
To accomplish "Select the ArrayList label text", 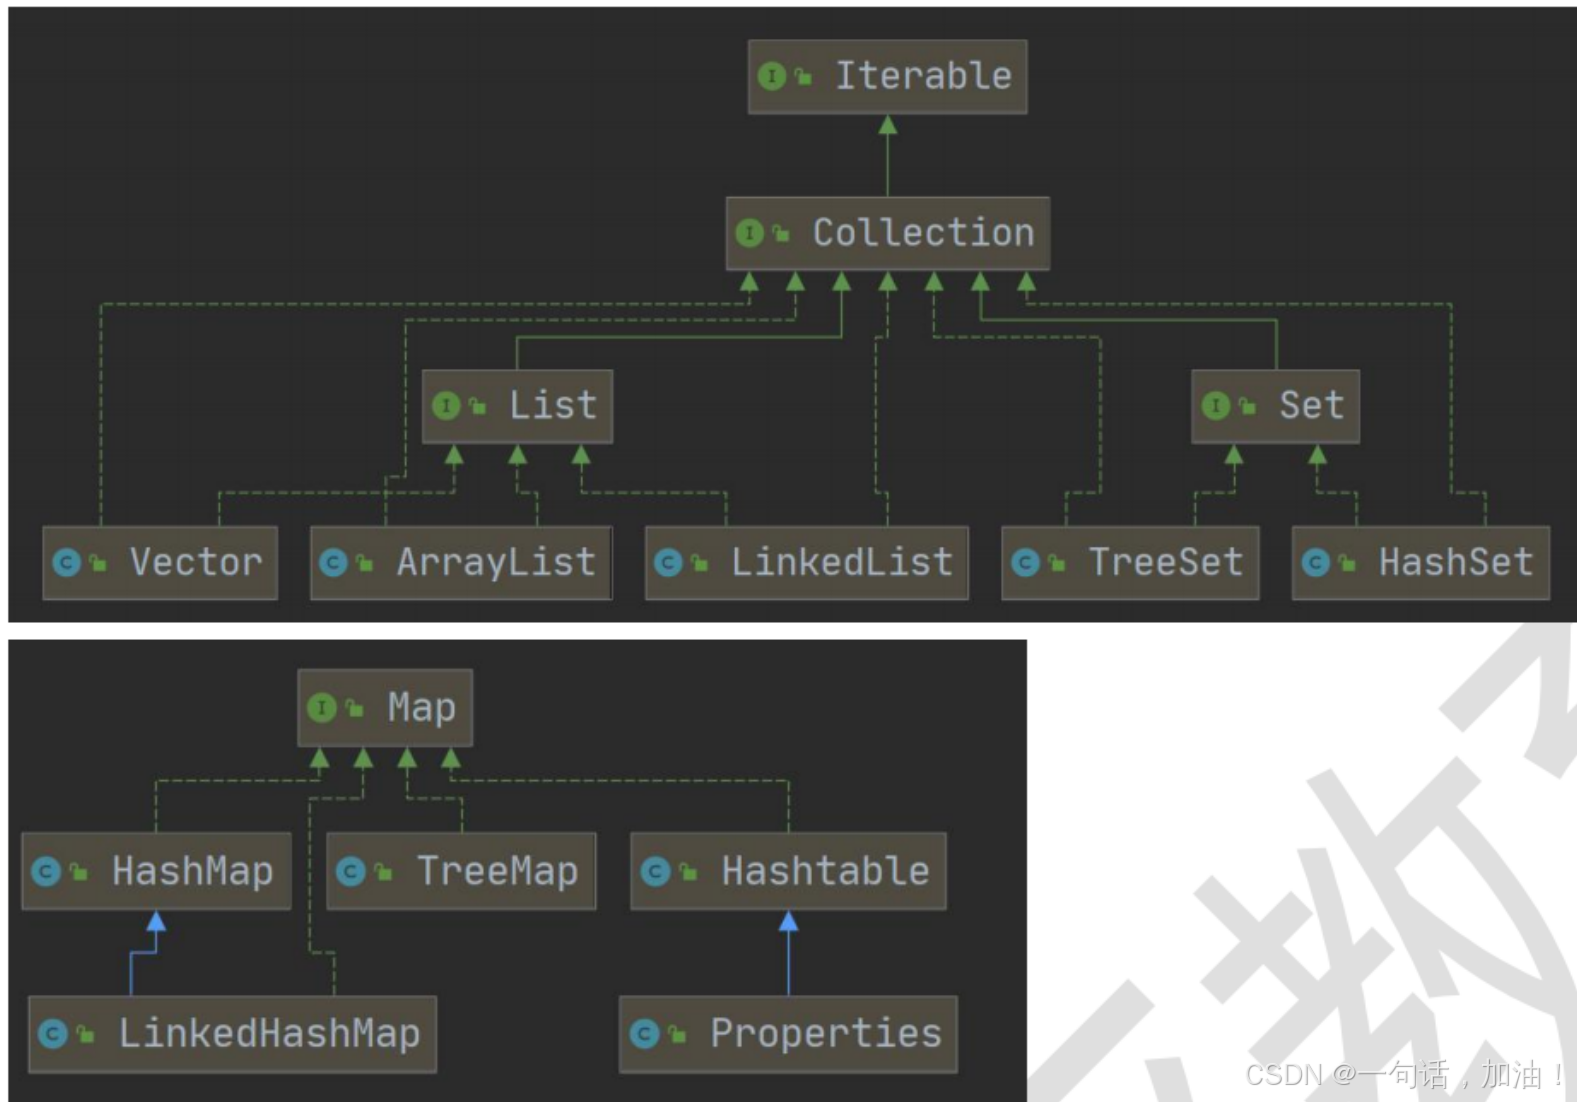I will coord(496,563).
